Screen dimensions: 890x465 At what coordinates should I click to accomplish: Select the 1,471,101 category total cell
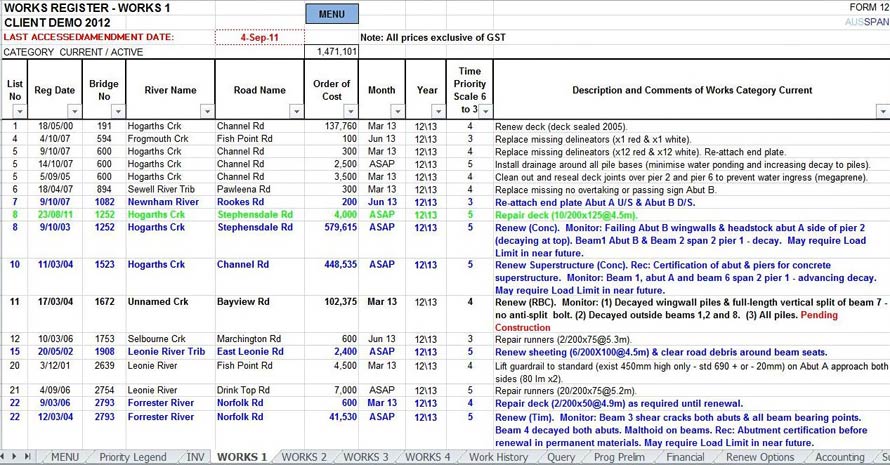click(x=331, y=51)
